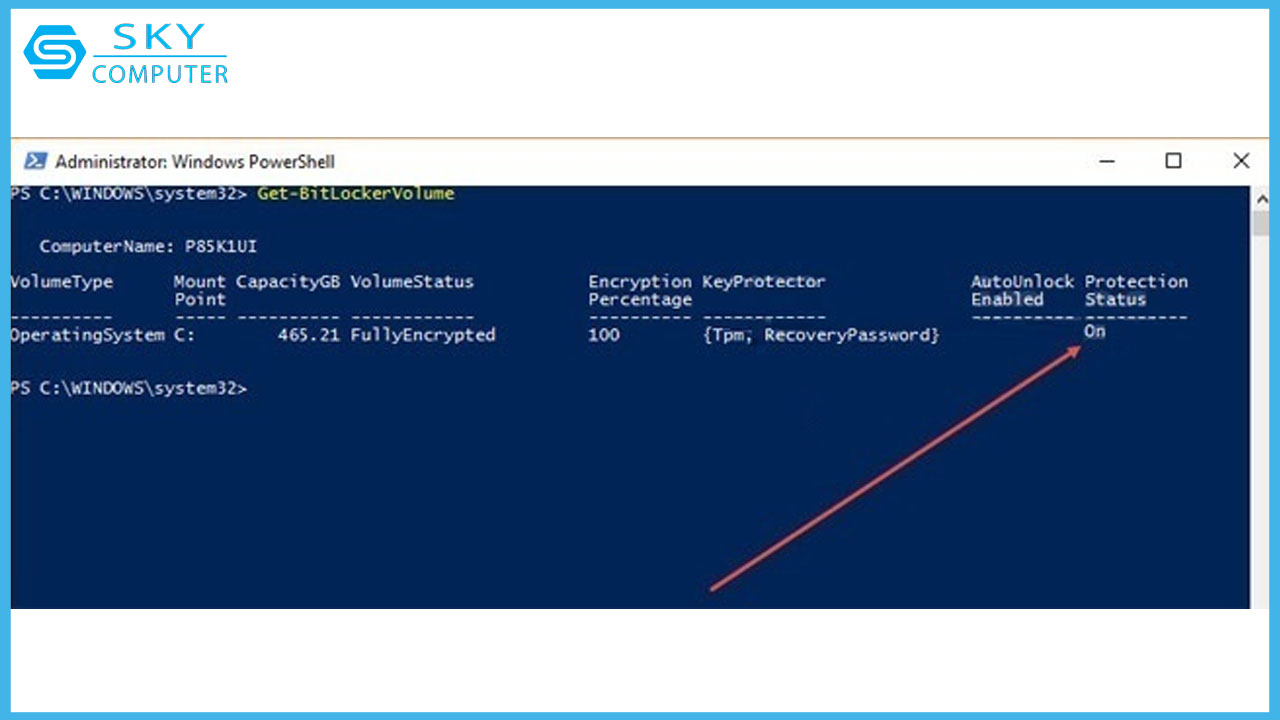Image resolution: width=1280 pixels, height=720 pixels.
Task: Maximize the PowerShell window
Action: 1173,161
